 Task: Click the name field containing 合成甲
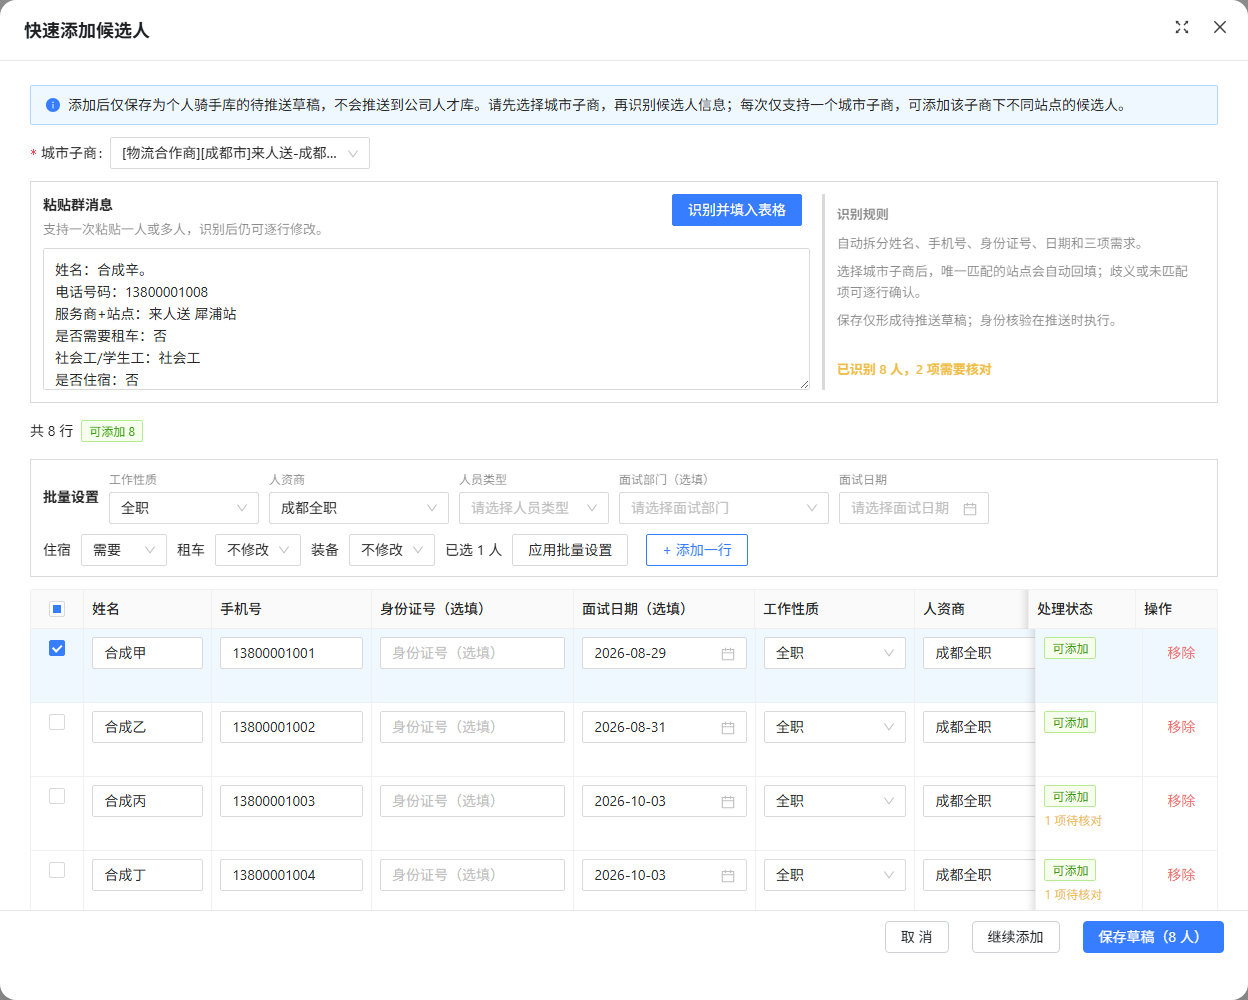pos(147,653)
